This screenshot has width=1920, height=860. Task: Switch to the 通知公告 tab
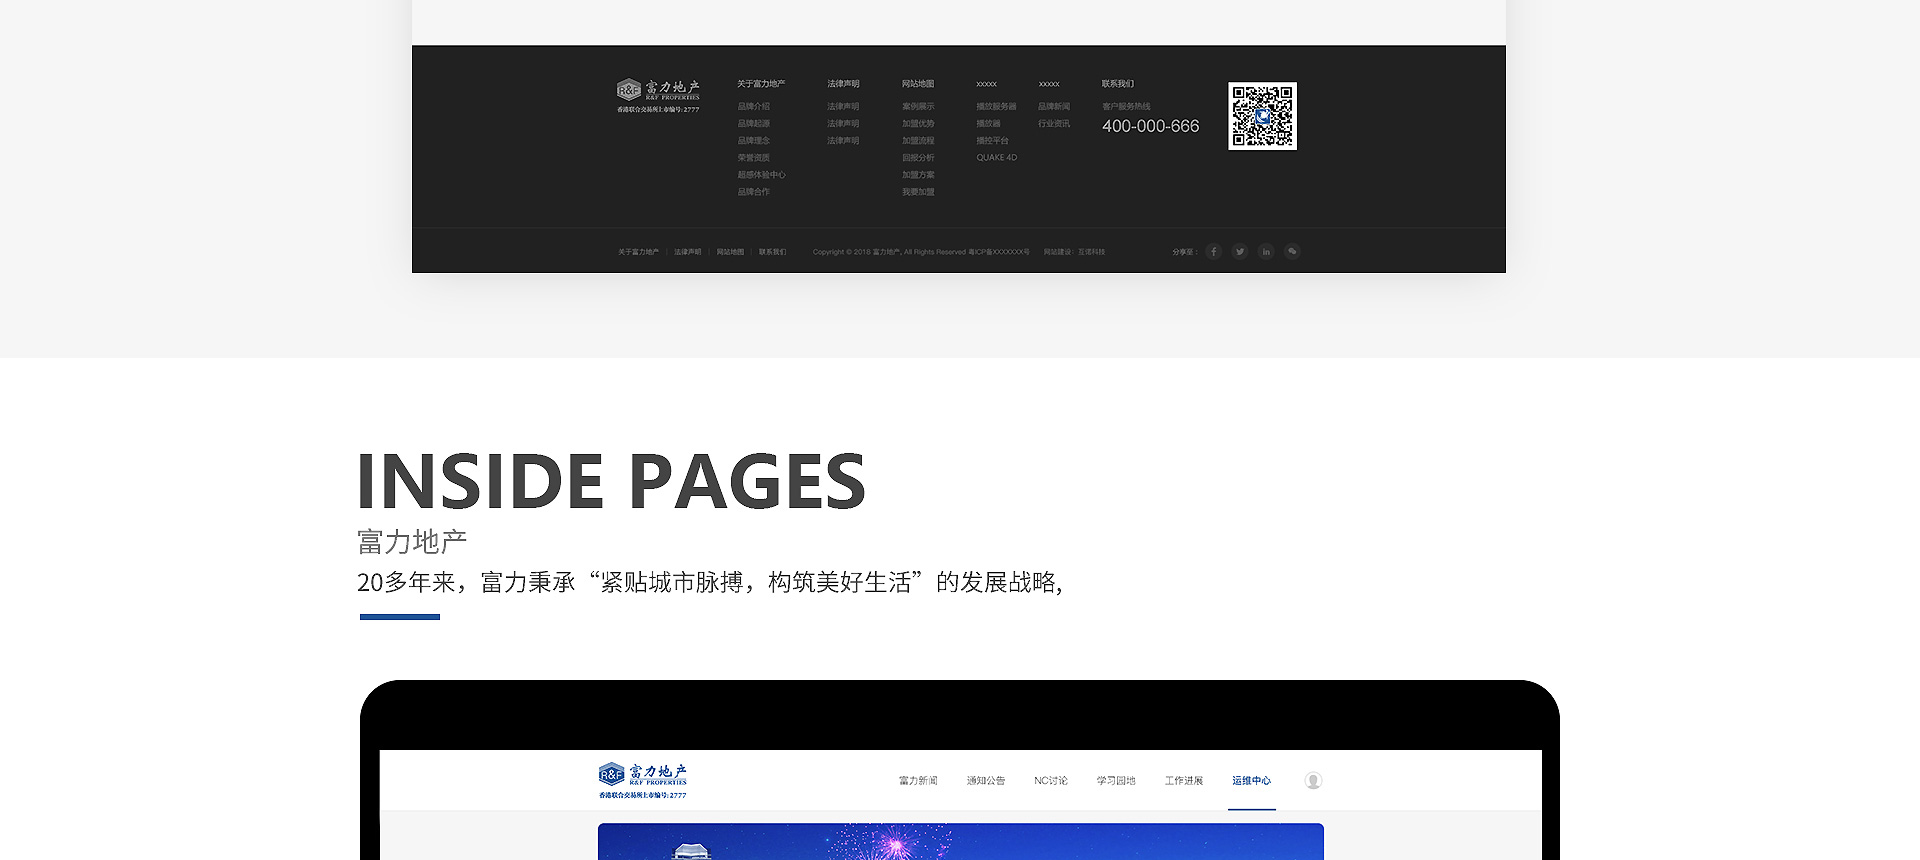pos(985,781)
